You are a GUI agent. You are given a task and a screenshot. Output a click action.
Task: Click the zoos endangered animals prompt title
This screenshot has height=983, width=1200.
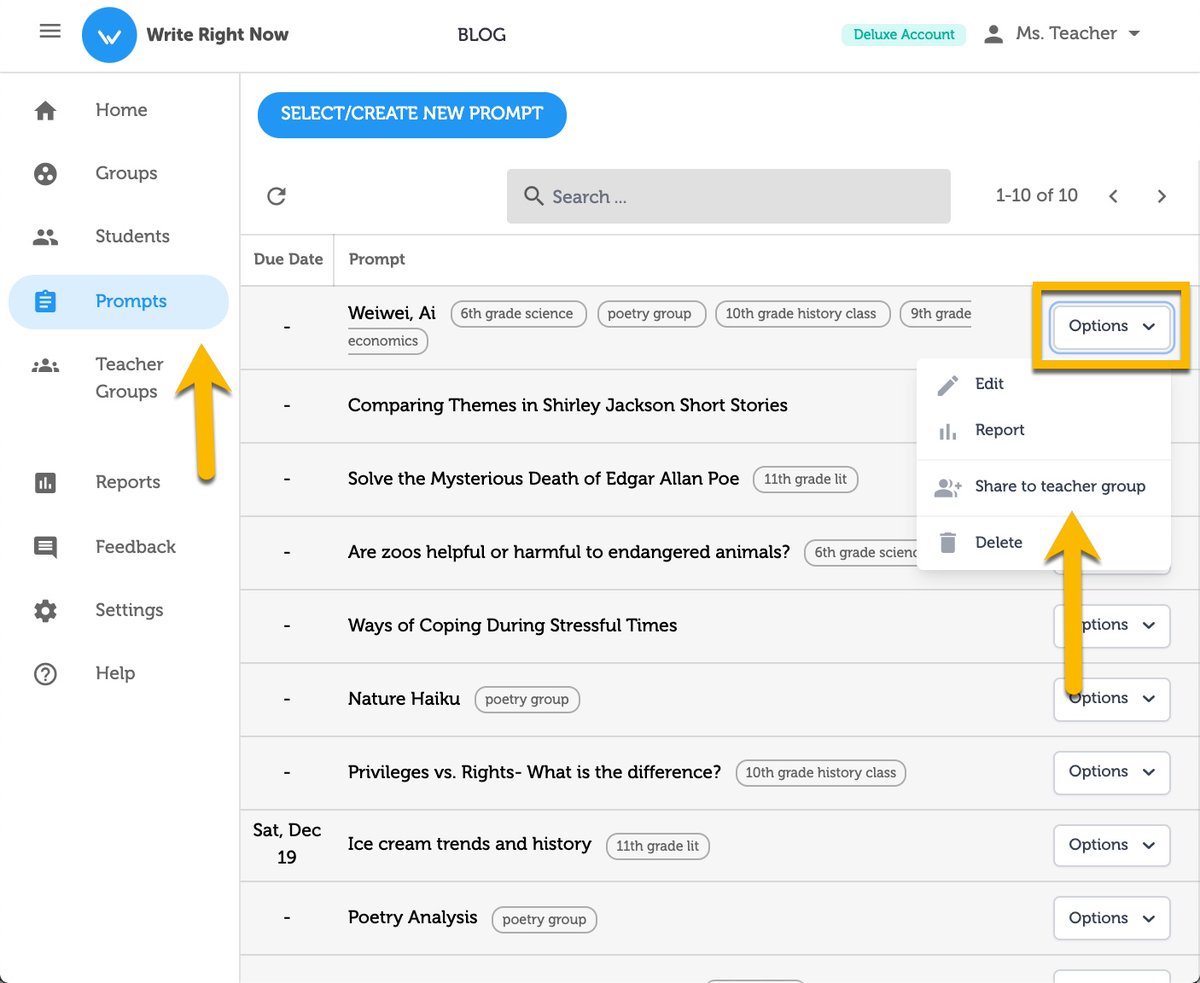pos(569,552)
